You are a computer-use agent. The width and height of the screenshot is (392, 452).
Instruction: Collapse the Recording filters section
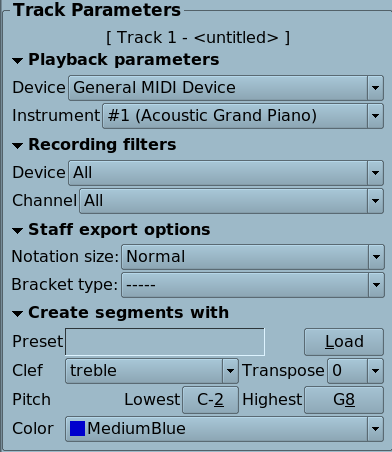17,146
